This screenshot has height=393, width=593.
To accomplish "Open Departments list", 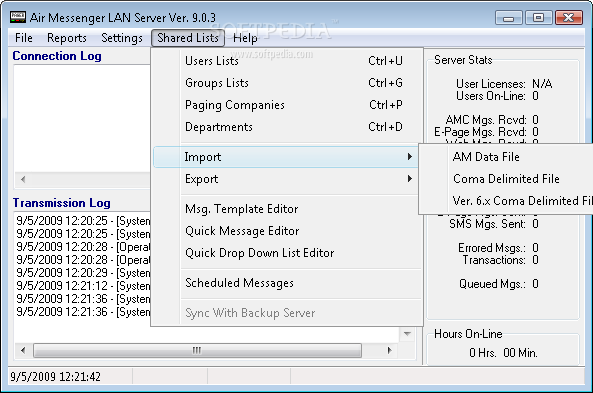I will [x=287, y=126].
